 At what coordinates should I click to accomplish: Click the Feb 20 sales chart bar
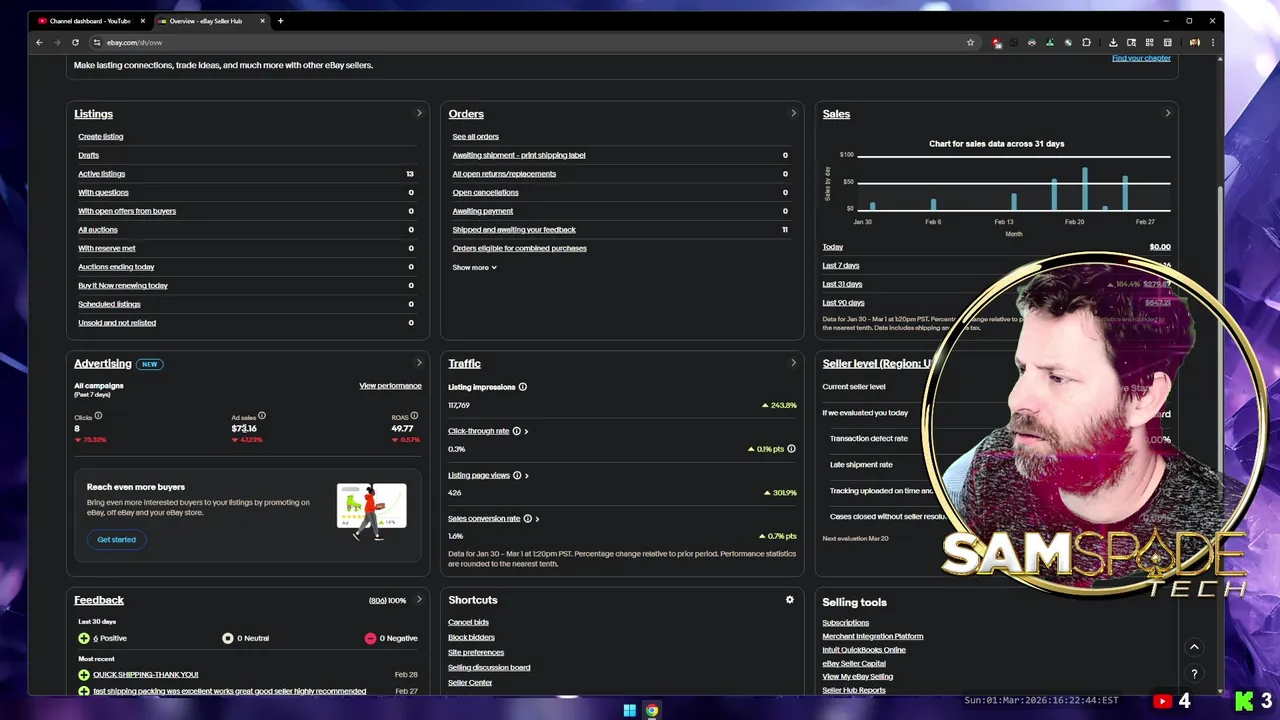coord(1085,188)
